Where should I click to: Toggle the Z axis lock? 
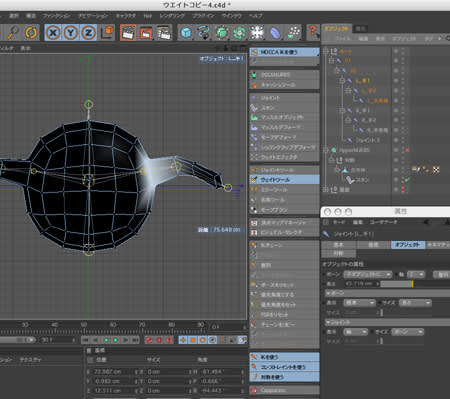click(88, 33)
